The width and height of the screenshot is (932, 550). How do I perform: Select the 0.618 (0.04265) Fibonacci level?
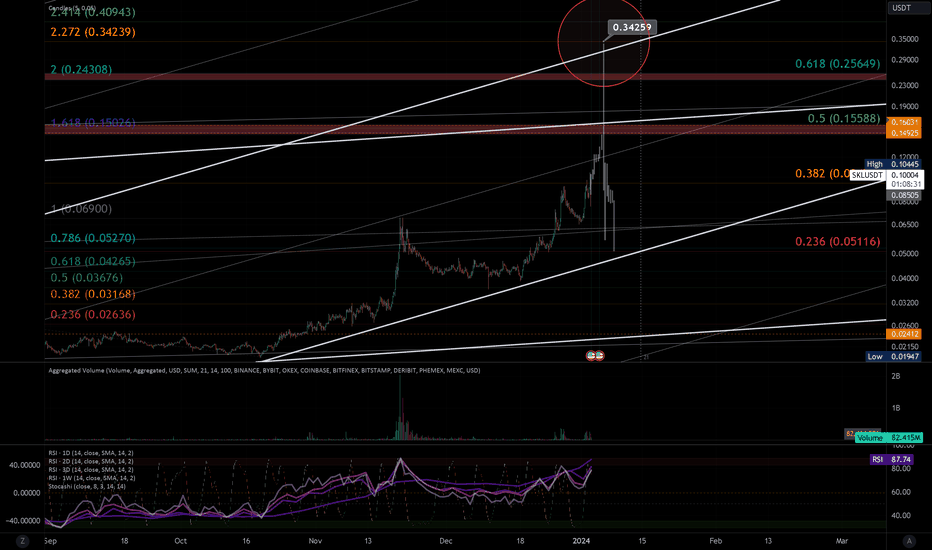click(93, 262)
